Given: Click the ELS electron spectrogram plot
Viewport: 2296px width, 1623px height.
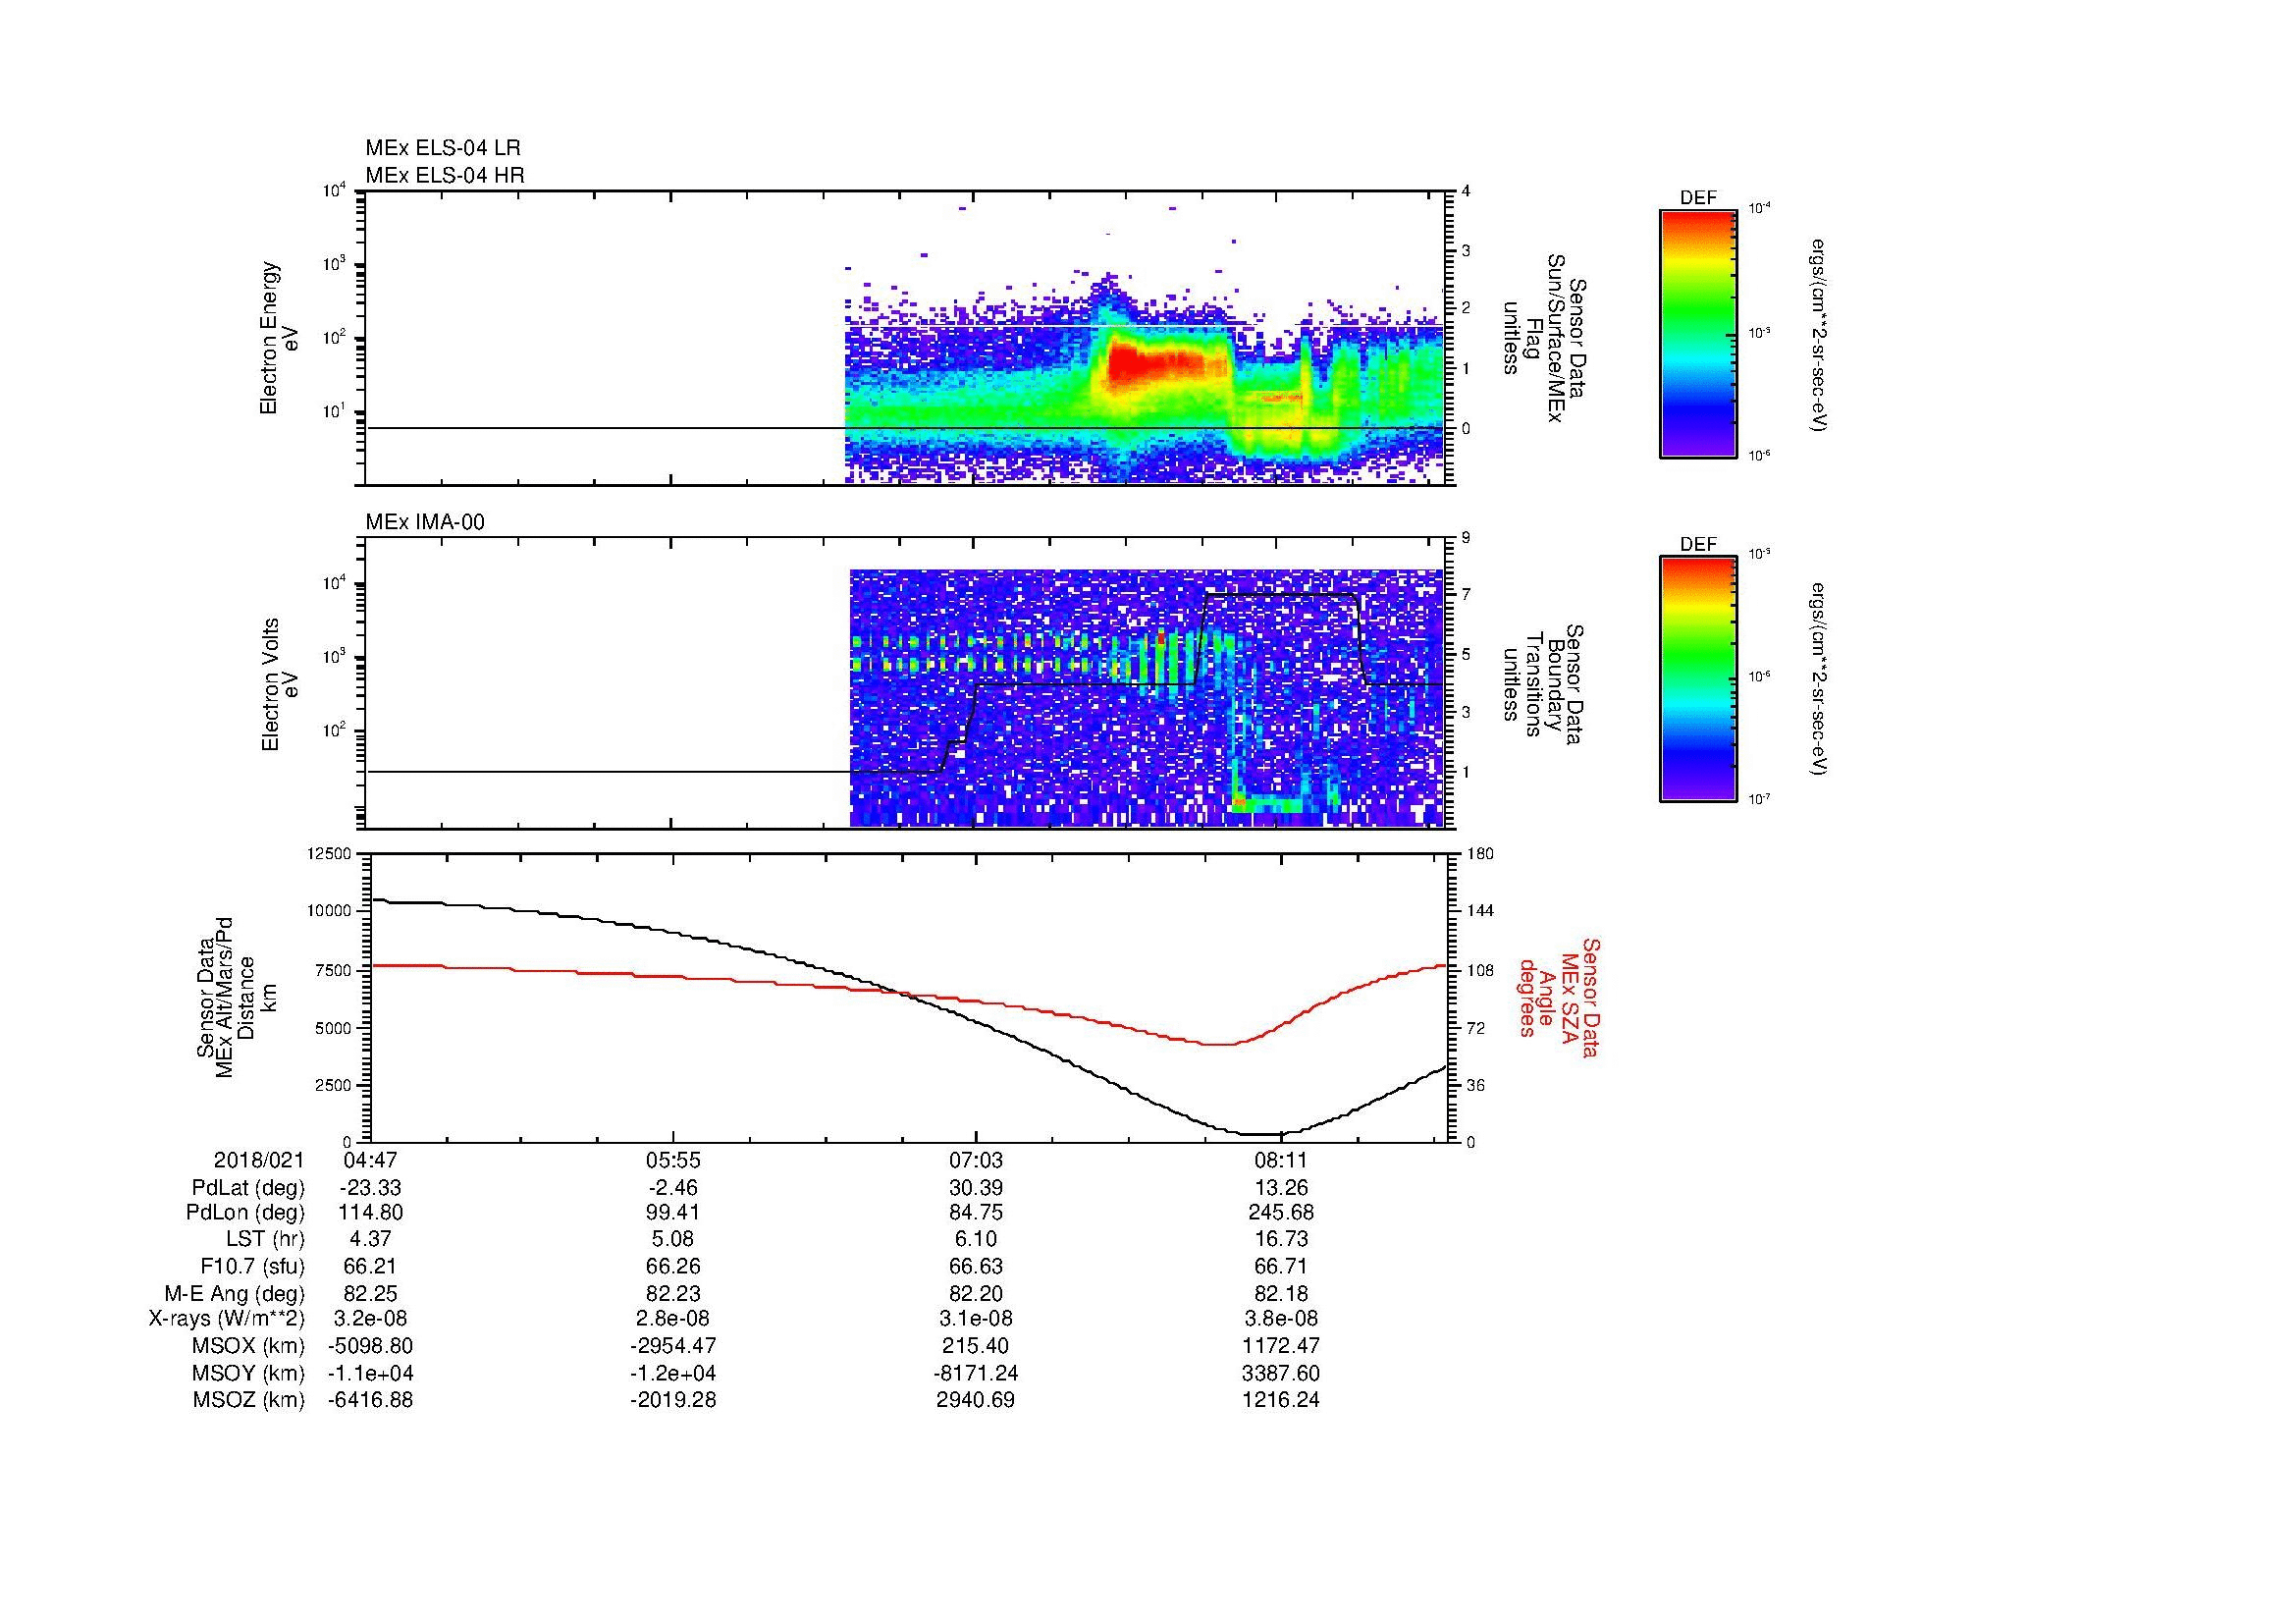Looking at the screenshot, I should pyautogui.click(x=905, y=338).
